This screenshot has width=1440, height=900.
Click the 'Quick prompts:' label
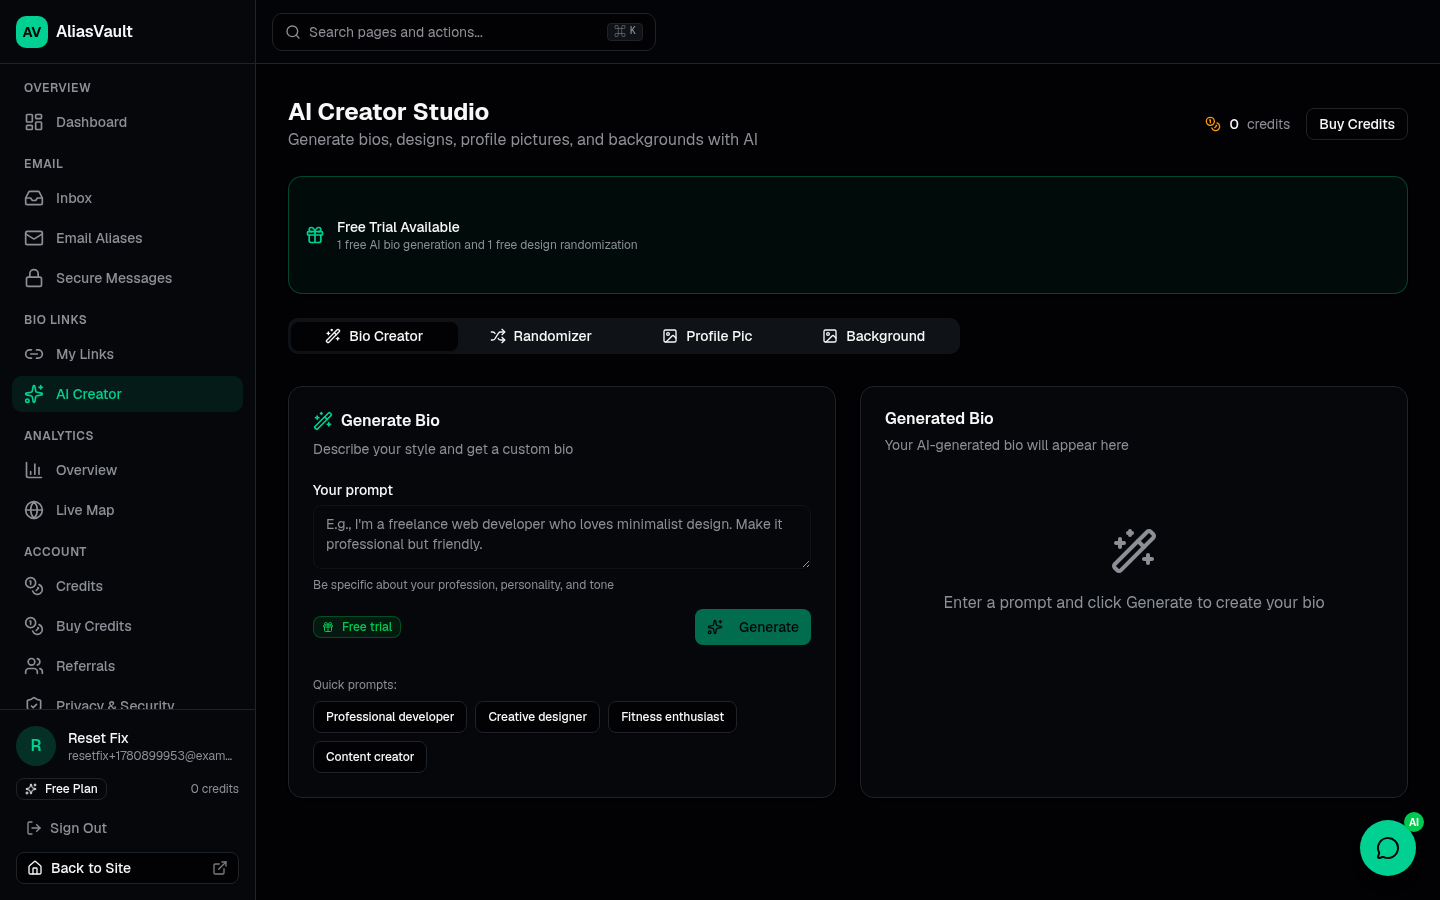[355, 685]
